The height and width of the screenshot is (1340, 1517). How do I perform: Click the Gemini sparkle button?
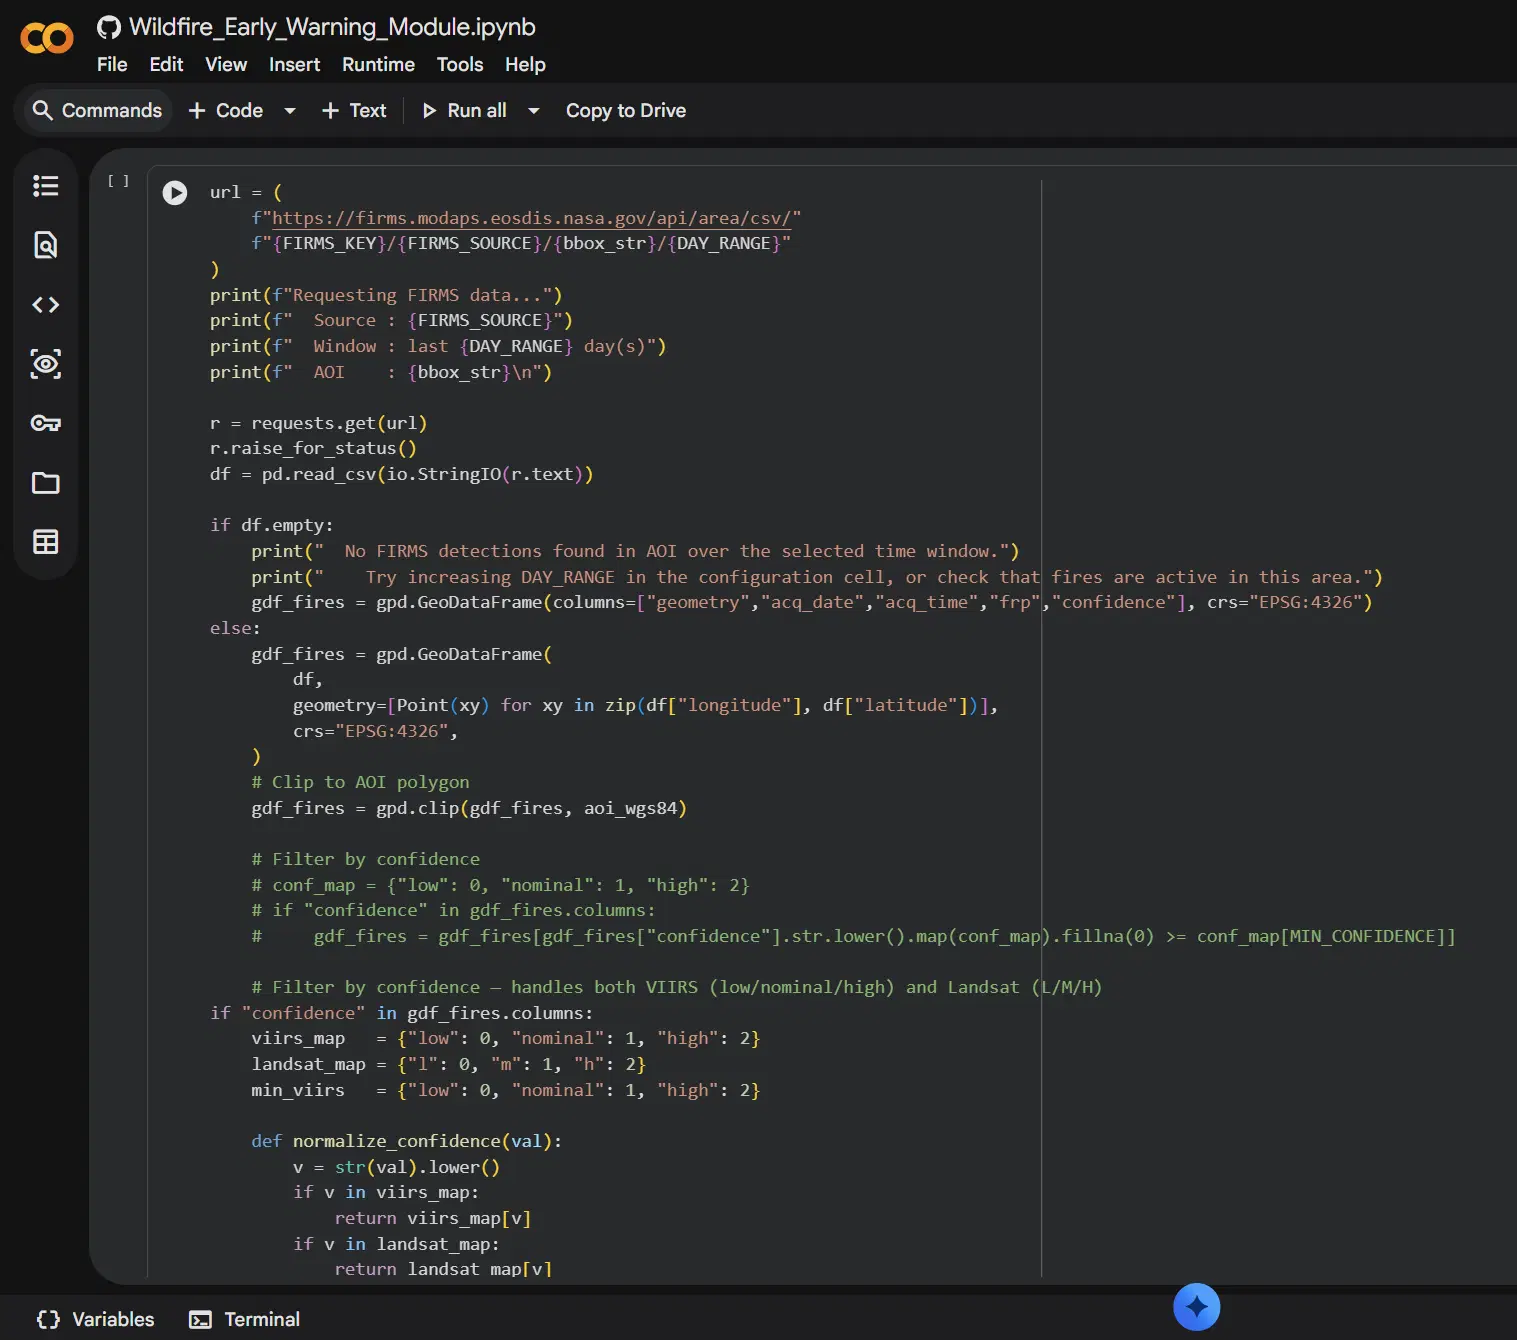[1197, 1306]
